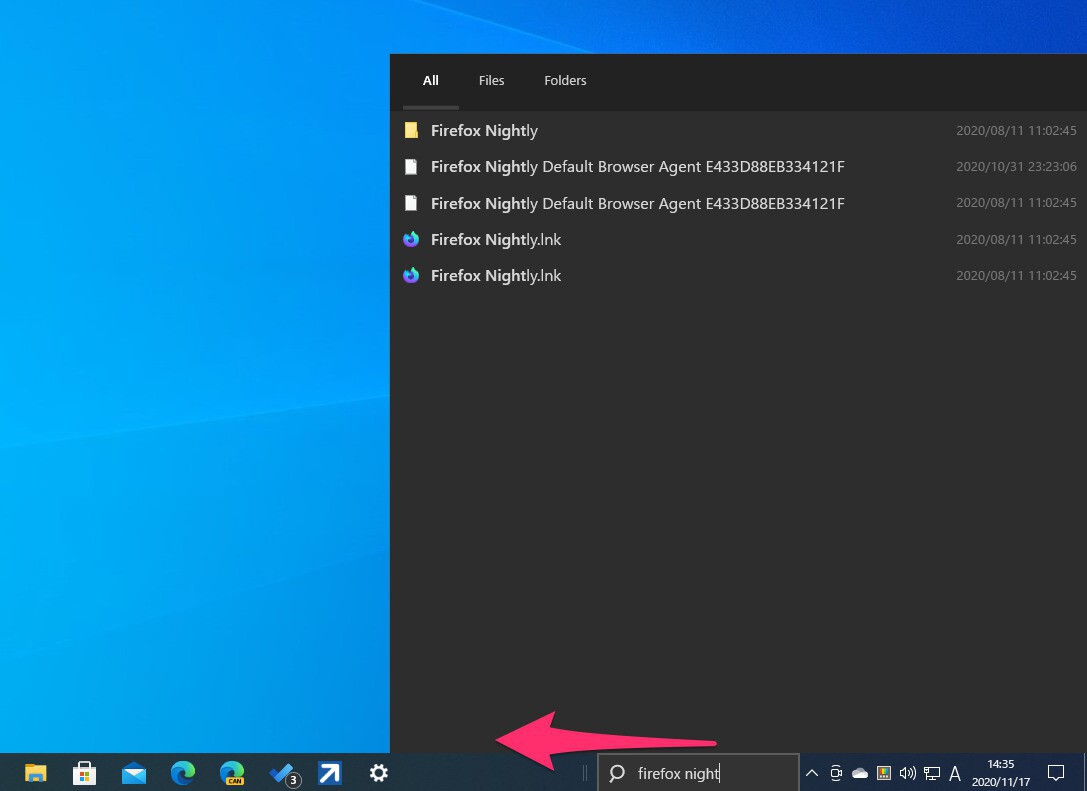The width and height of the screenshot is (1087, 791).
Task: Click the OneDrive cloud tray icon
Action: tap(859, 773)
